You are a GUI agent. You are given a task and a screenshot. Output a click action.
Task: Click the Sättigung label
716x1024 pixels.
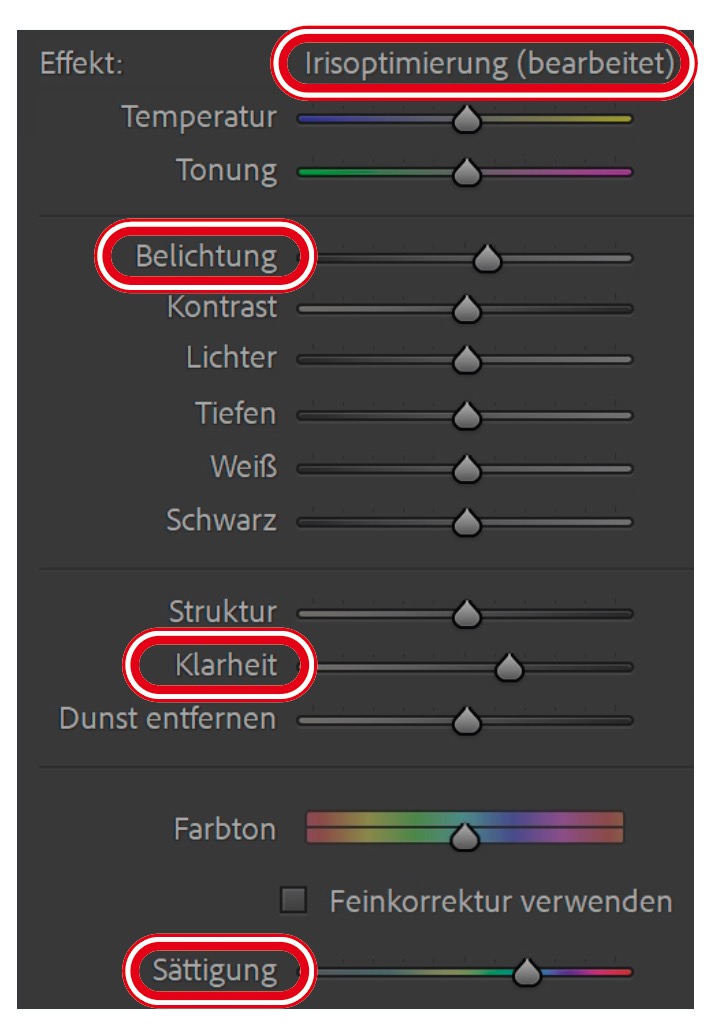pyautogui.click(x=215, y=970)
